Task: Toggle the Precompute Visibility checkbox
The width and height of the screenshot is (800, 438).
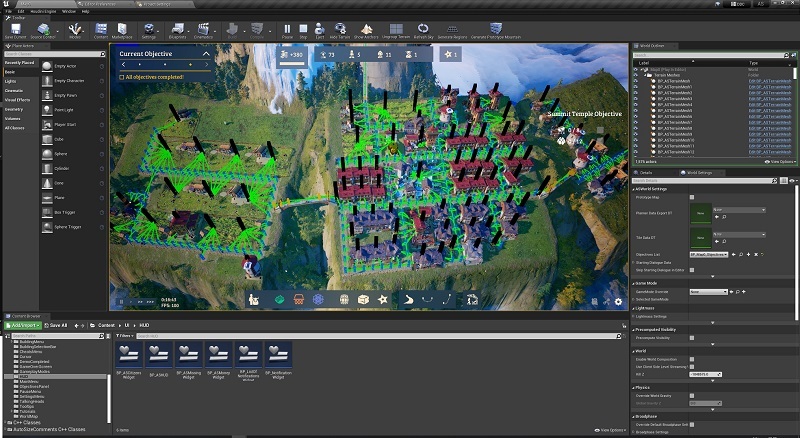Action: point(692,338)
